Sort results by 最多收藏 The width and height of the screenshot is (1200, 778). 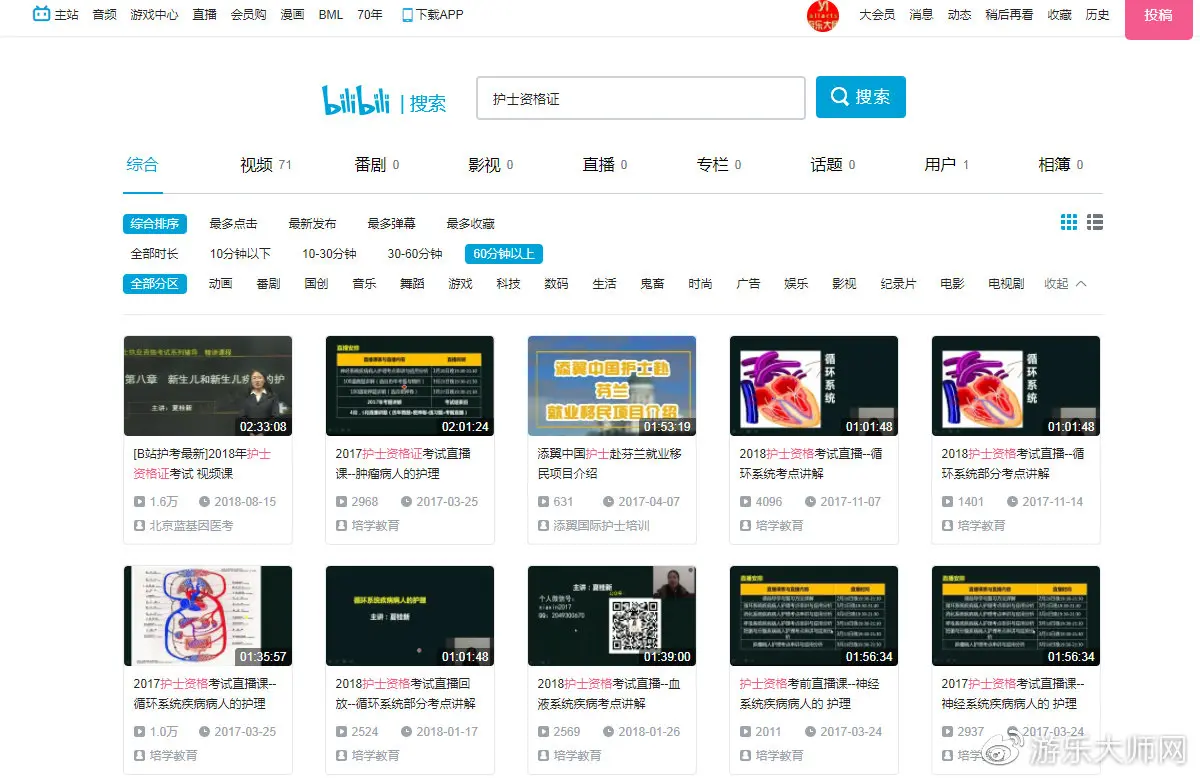(470, 224)
